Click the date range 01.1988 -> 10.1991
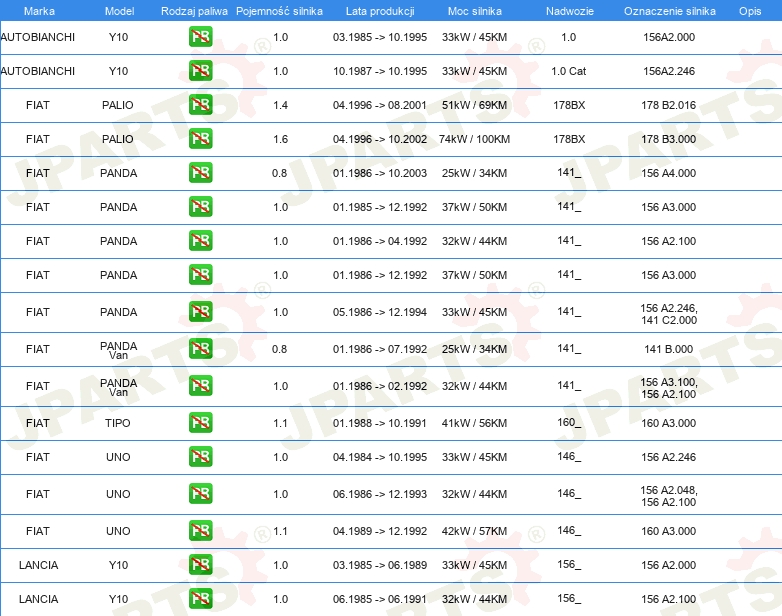 (x=380, y=423)
